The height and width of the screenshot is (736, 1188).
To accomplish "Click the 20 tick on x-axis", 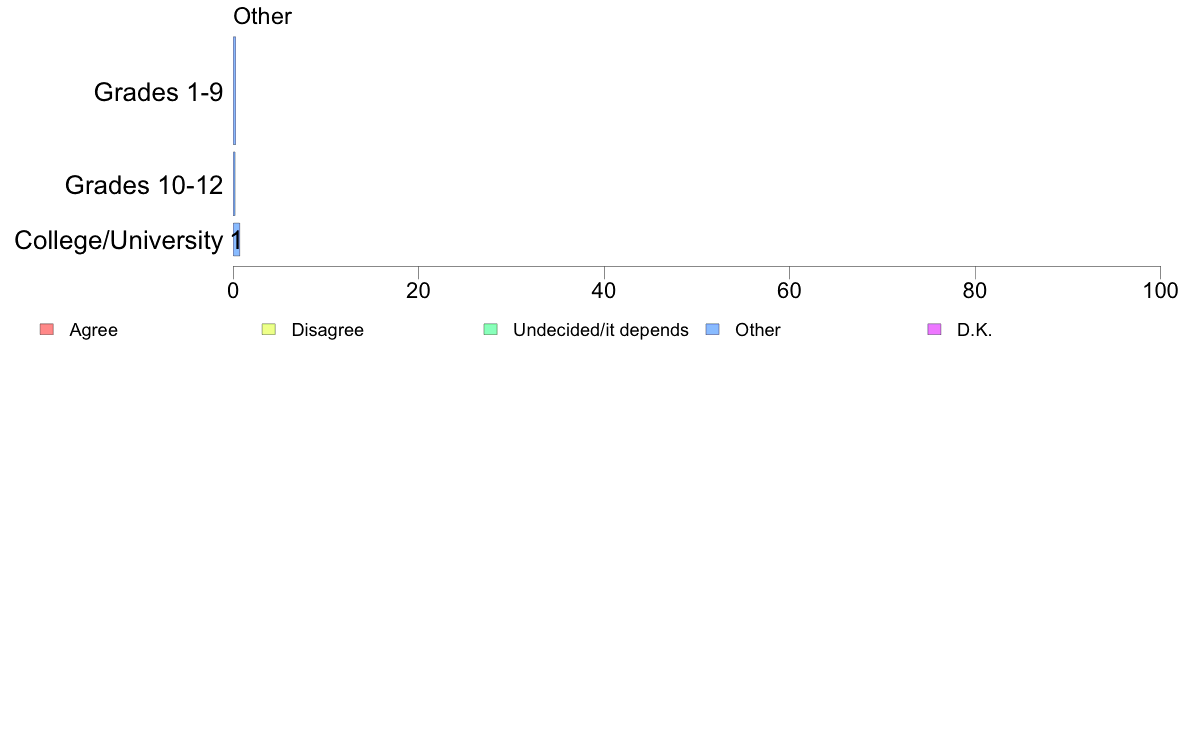I will coord(418,291).
